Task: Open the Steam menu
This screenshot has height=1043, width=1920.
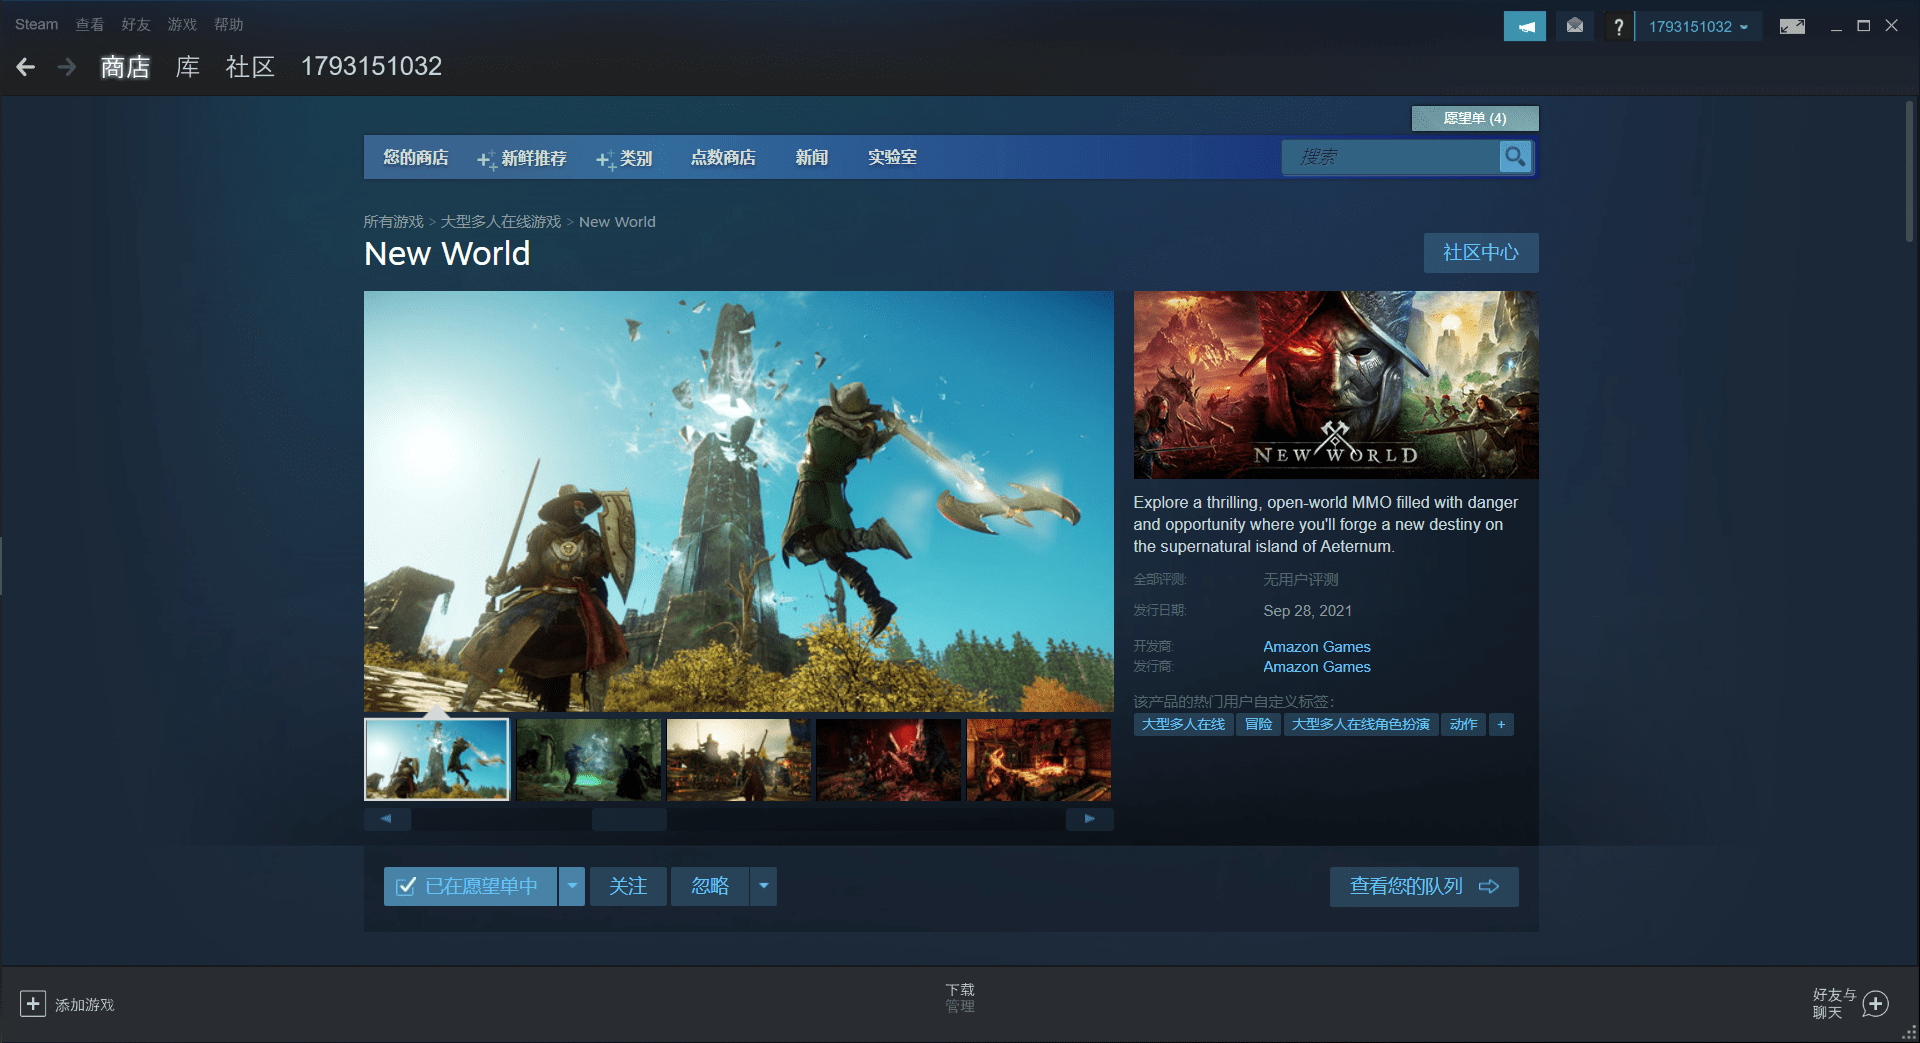Action: pos(37,24)
